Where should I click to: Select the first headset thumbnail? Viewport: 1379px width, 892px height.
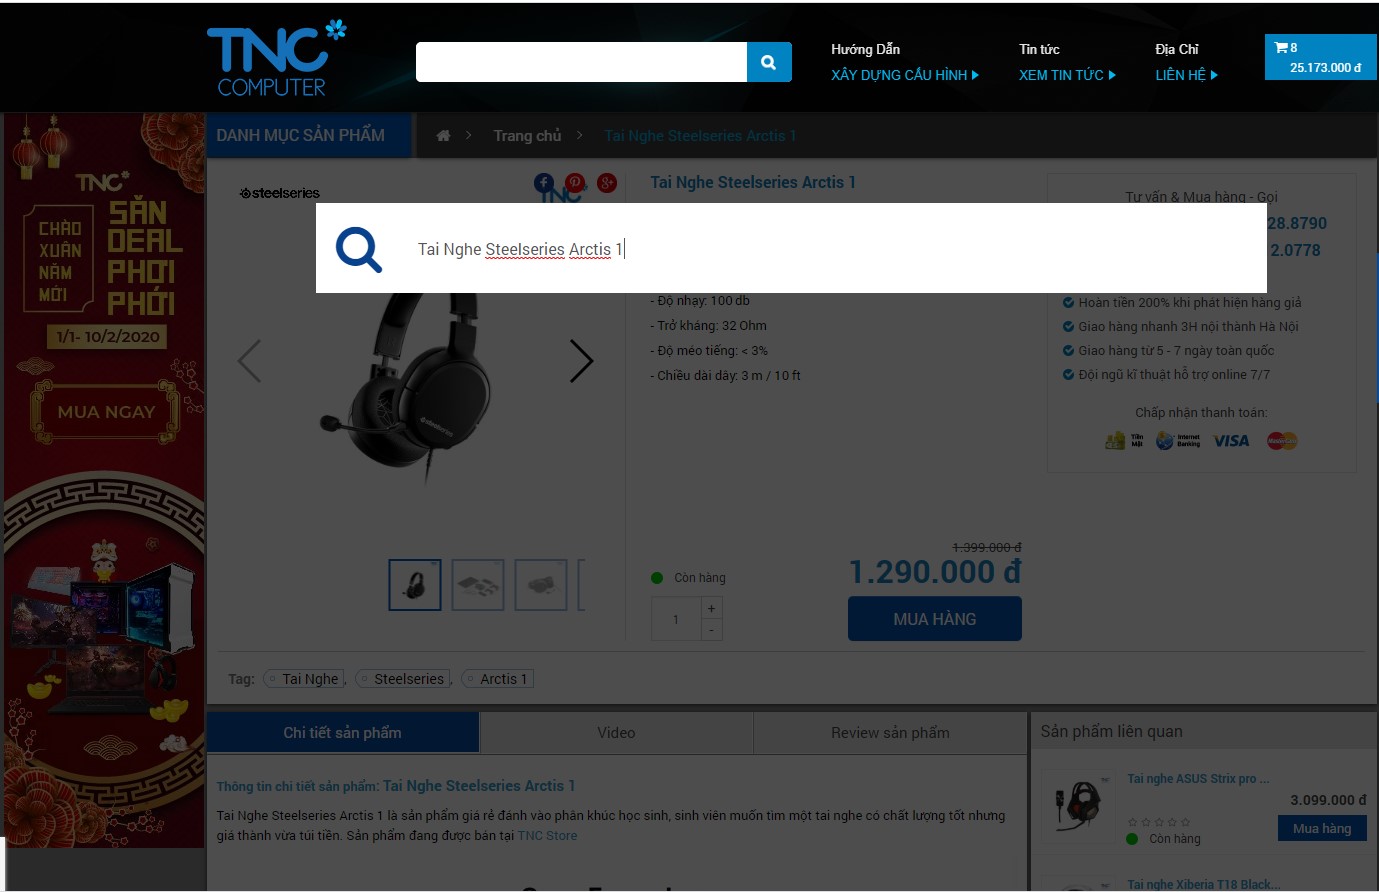coord(415,585)
